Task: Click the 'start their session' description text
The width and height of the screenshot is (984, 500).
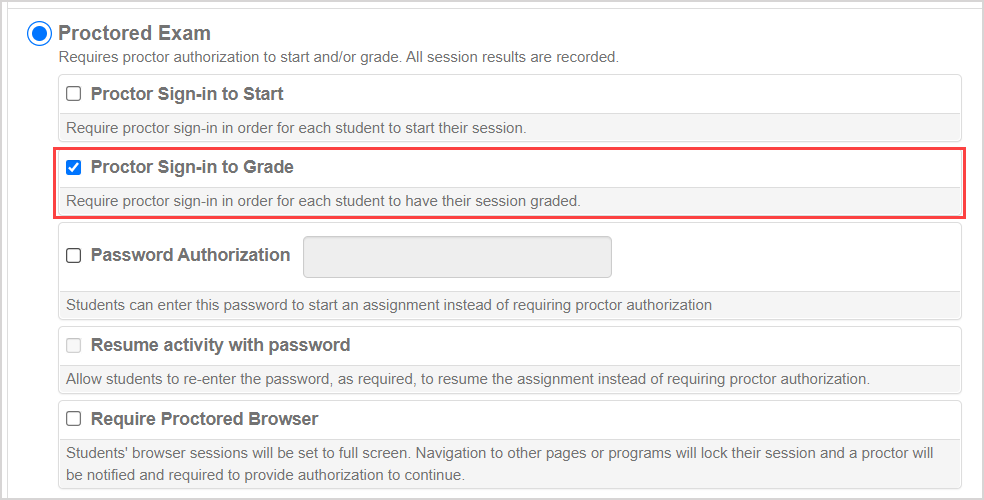Action: coord(470,128)
